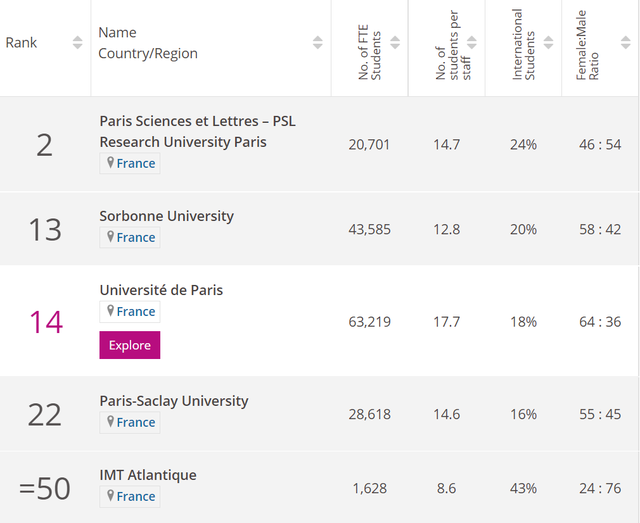Screen dimensions: 640x523
Task: Open Paris Sciences et Lettres university link
Action: click(x=197, y=131)
